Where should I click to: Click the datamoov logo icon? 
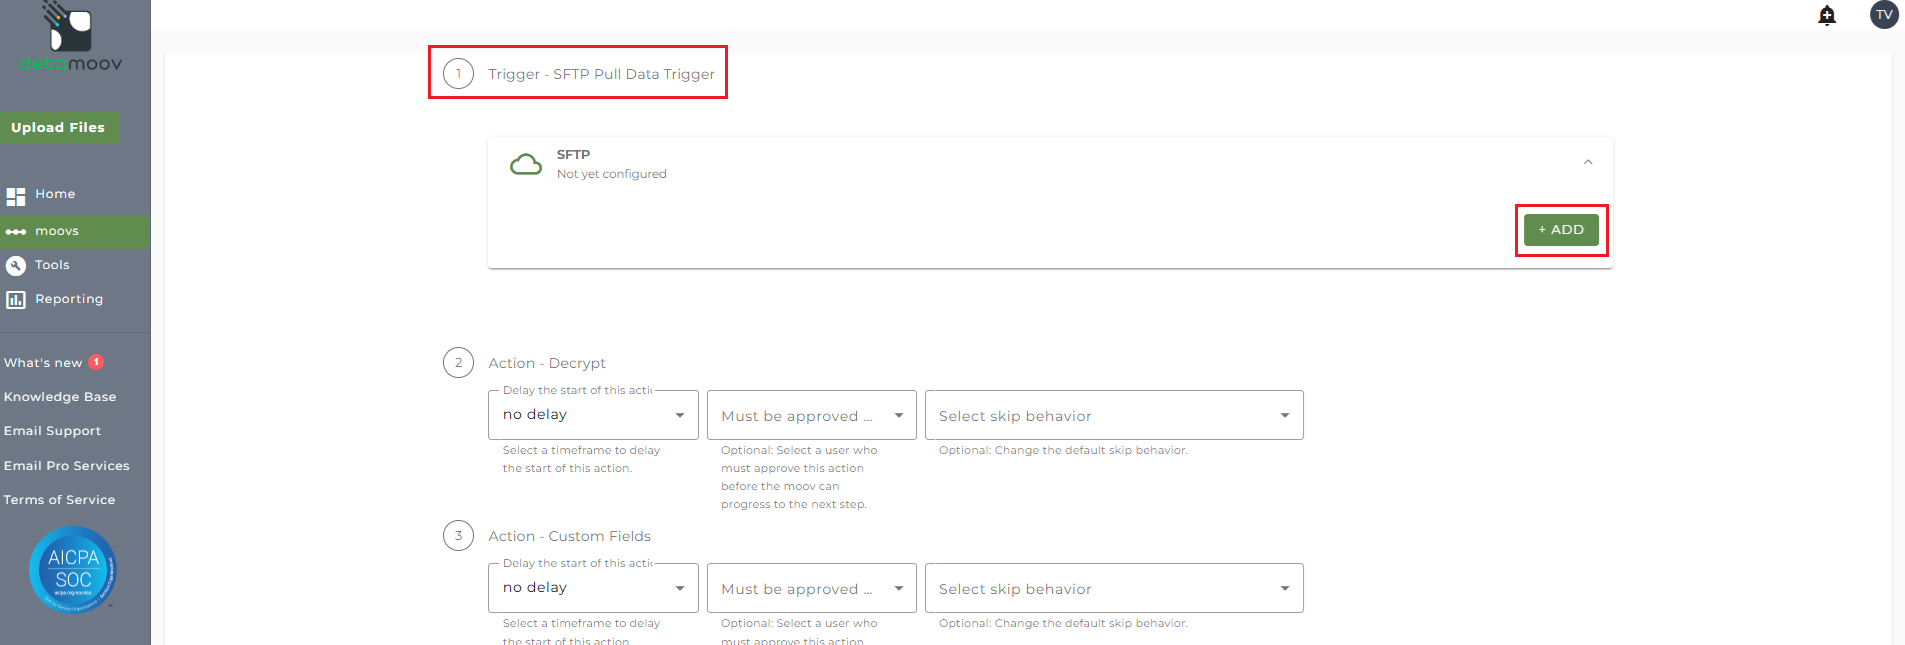(x=70, y=27)
